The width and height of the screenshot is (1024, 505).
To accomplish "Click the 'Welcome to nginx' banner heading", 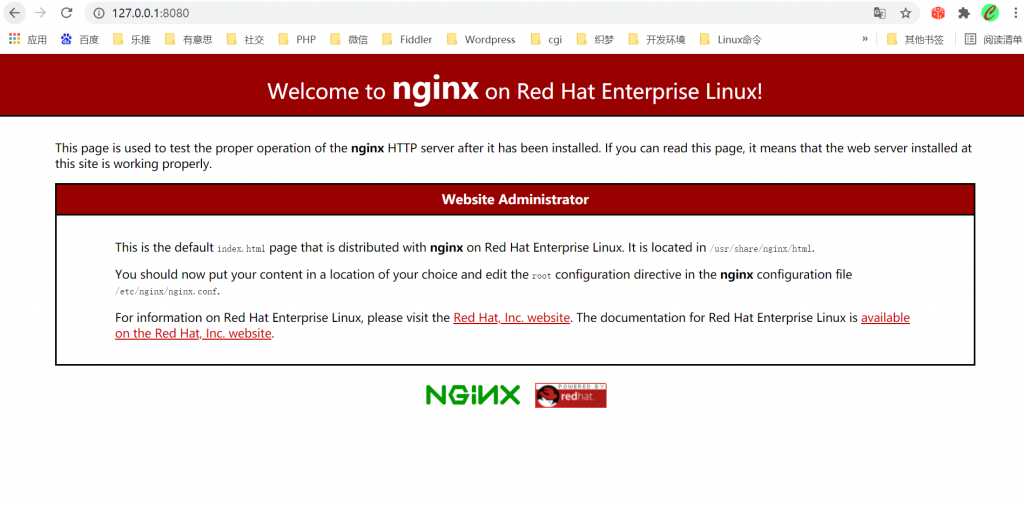I will coord(515,91).
